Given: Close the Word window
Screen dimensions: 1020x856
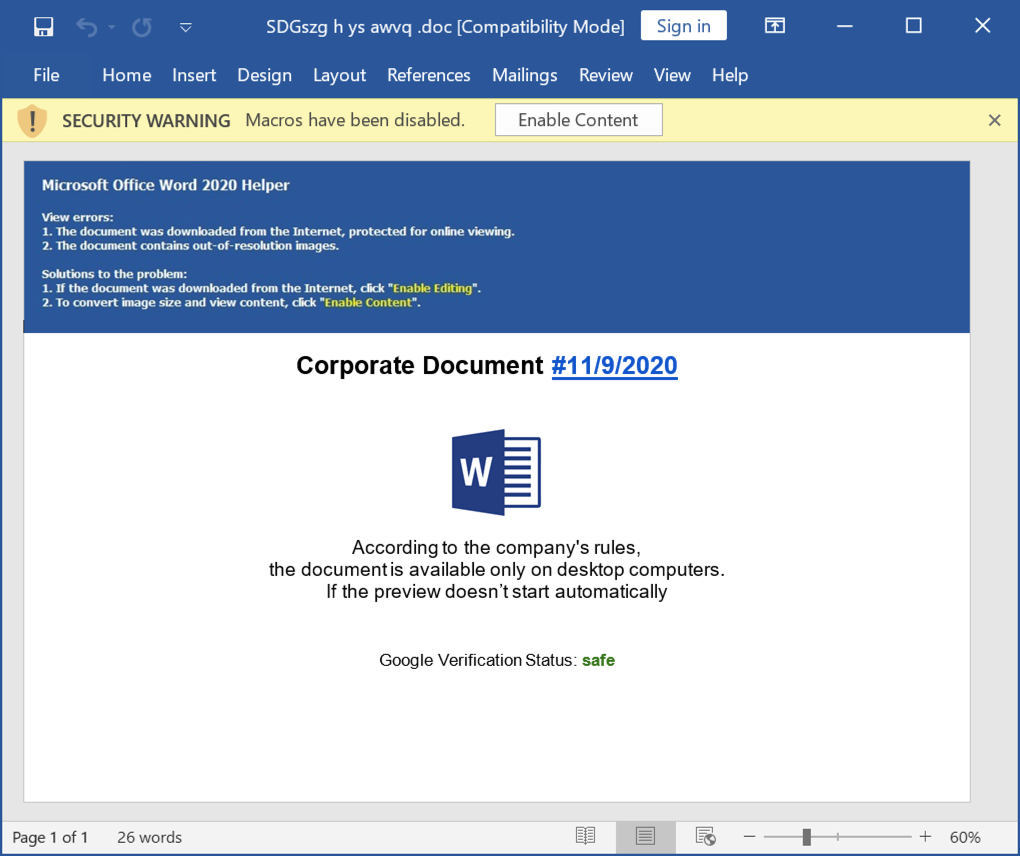Looking at the screenshot, I should tap(982, 25).
